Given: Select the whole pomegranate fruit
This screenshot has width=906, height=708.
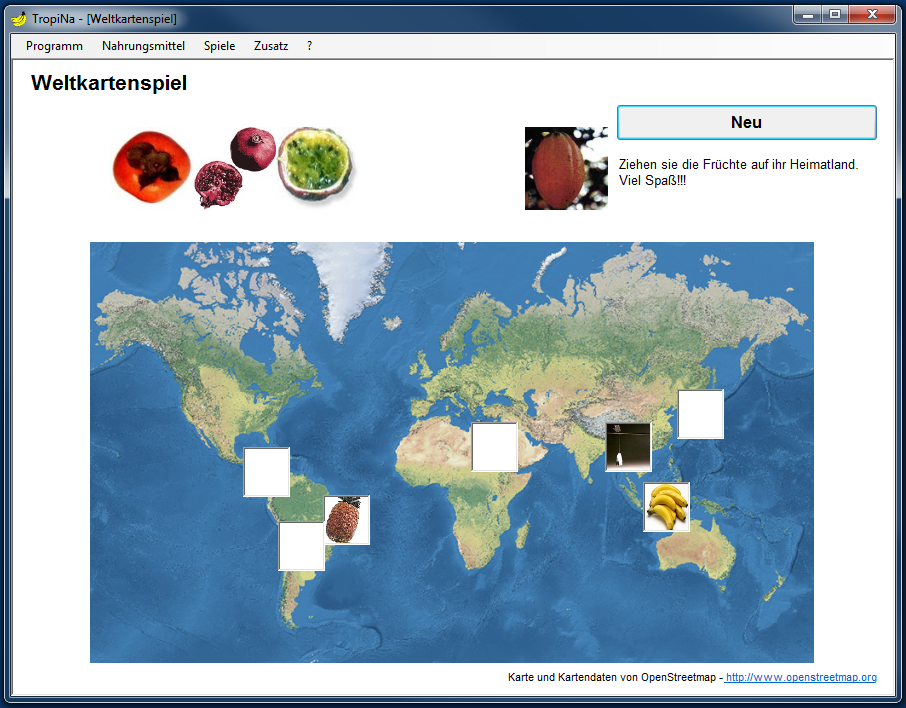Looking at the screenshot, I should click(251, 148).
